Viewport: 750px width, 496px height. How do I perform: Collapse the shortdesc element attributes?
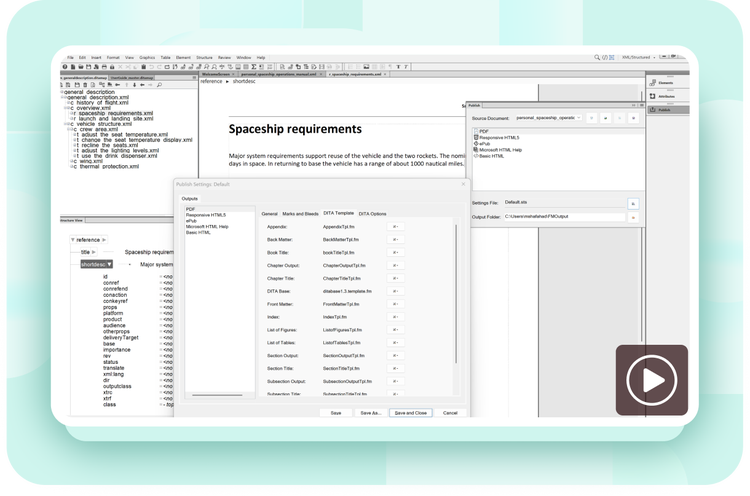[110, 265]
